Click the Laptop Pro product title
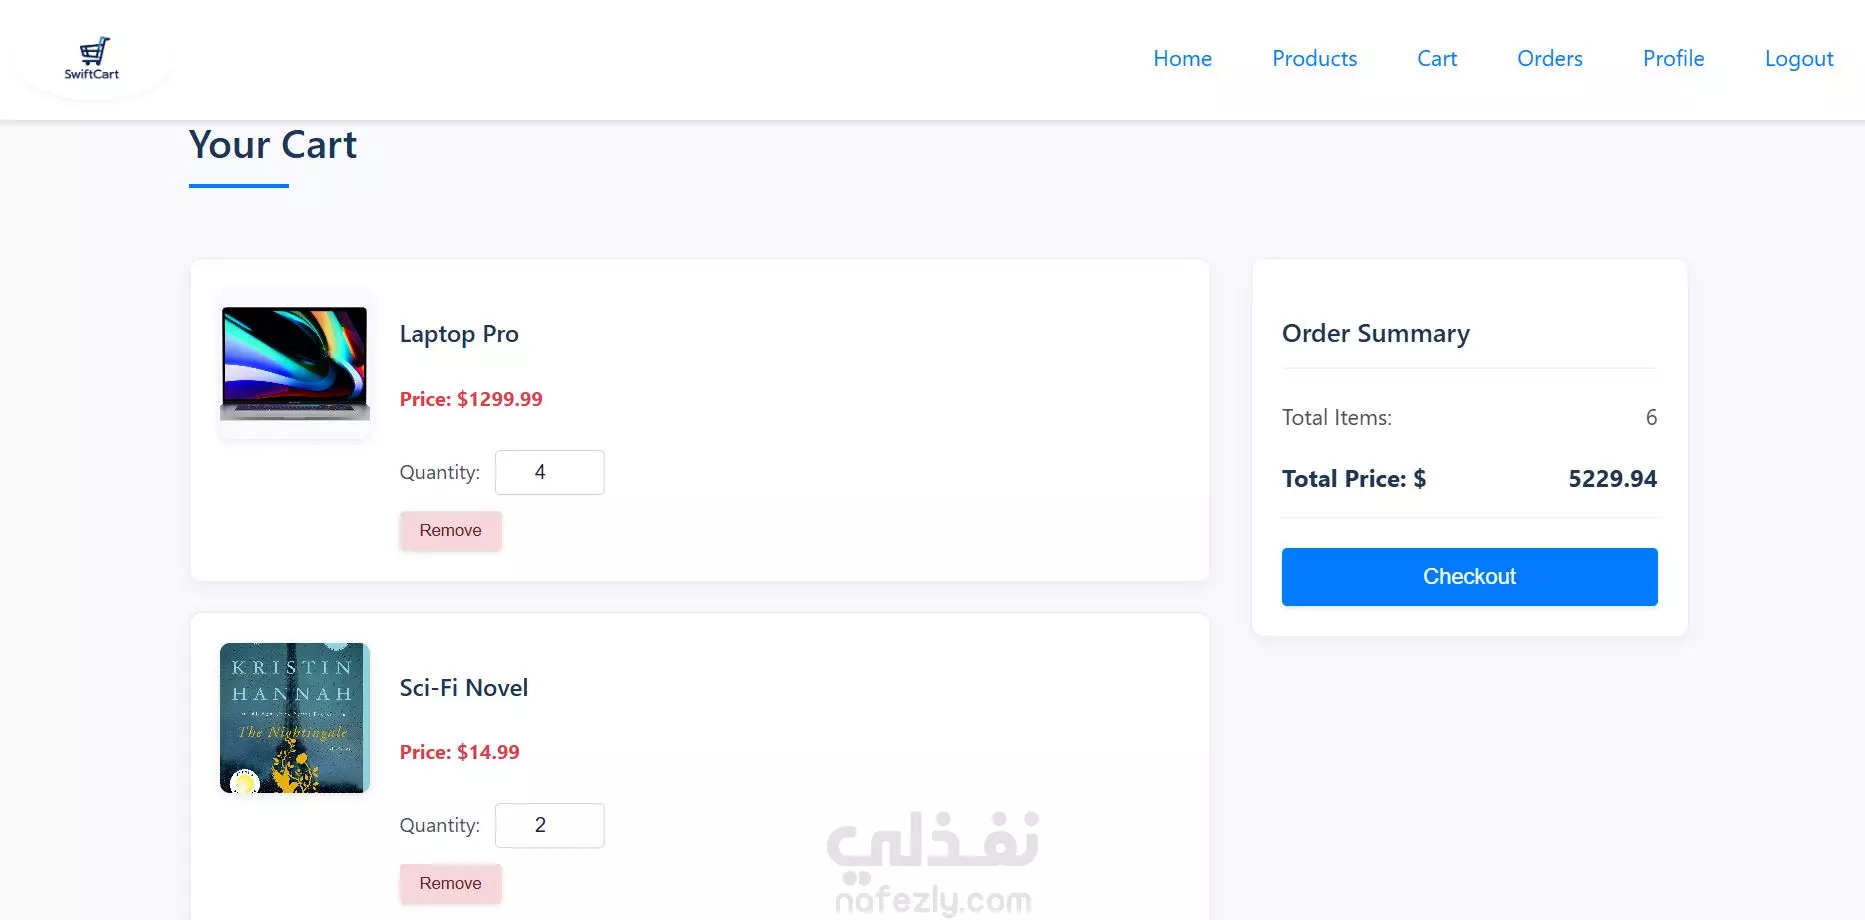 pyautogui.click(x=459, y=334)
